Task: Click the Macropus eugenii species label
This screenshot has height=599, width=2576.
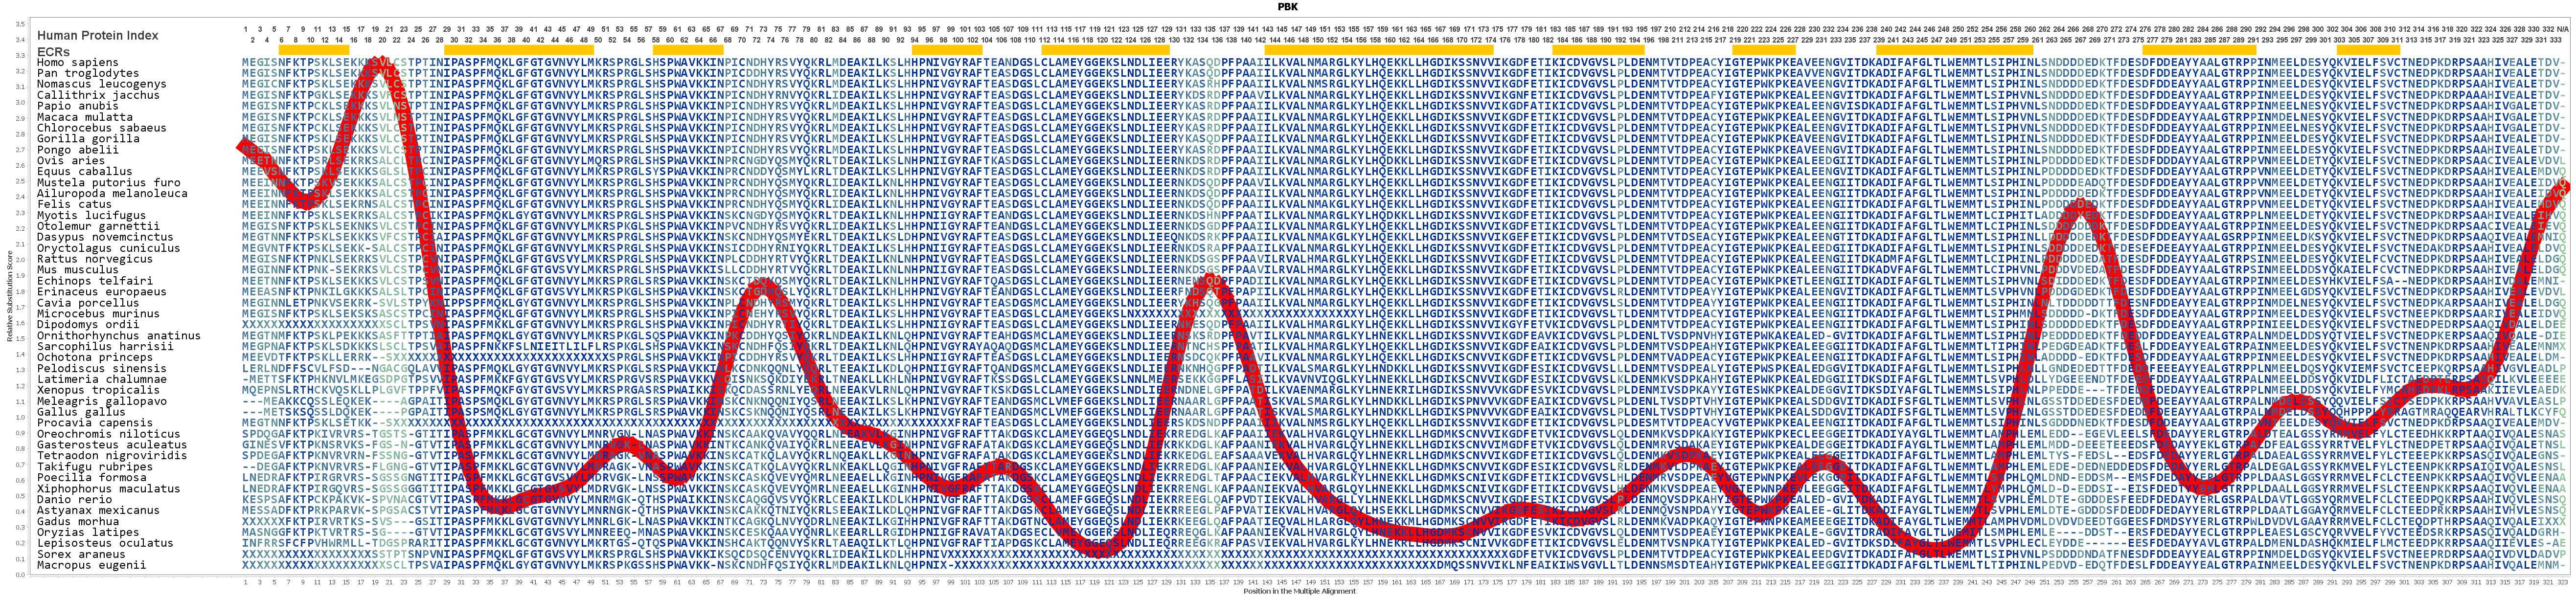Action: click(x=91, y=565)
